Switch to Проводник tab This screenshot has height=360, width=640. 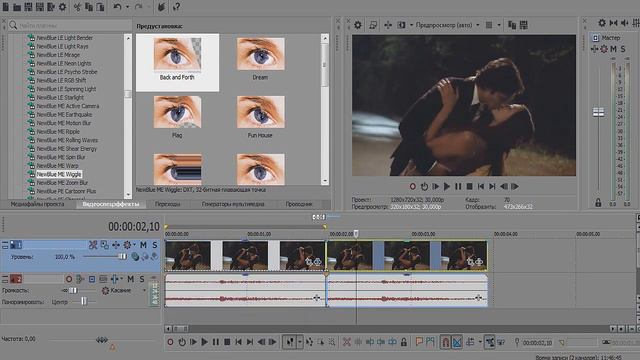coord(299,204)
